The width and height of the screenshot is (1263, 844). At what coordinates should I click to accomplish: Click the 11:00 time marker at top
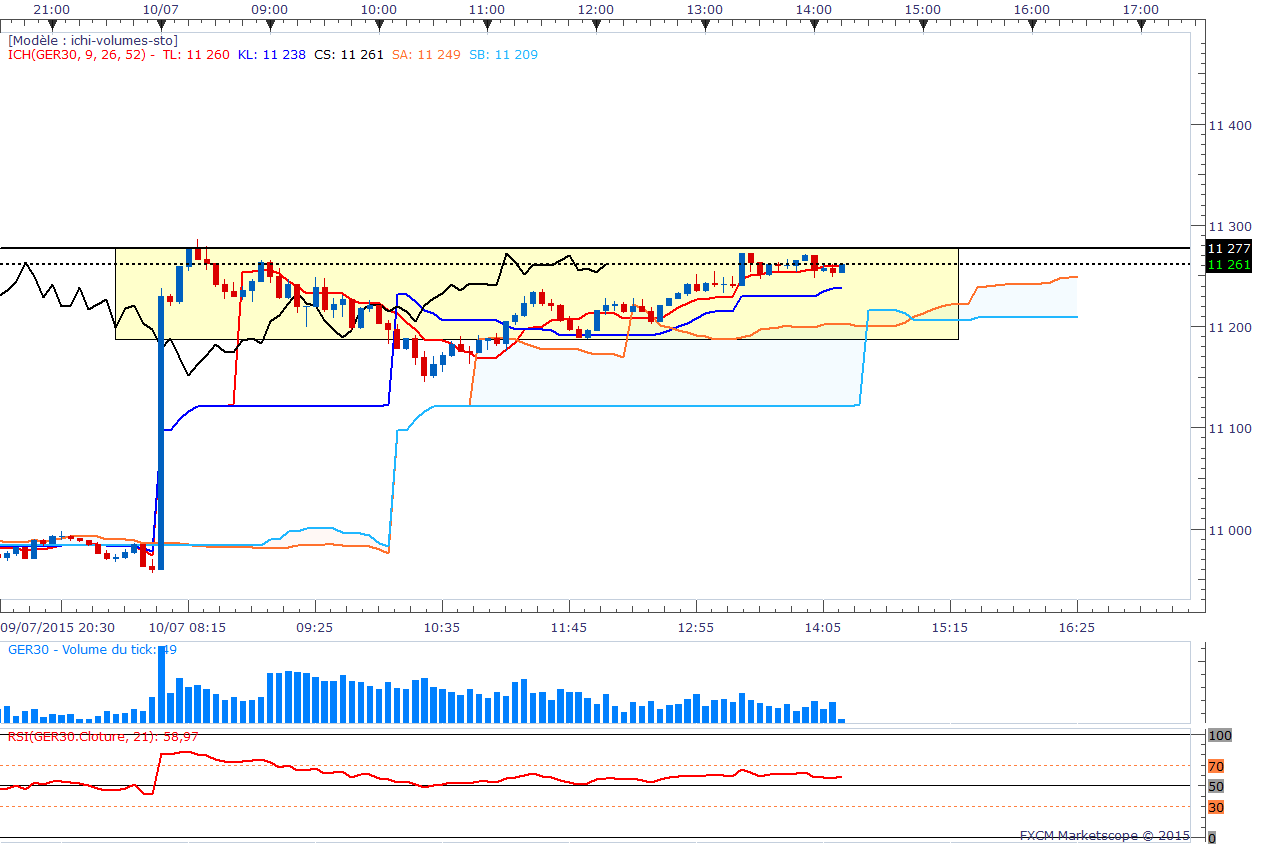pos(487,9)
